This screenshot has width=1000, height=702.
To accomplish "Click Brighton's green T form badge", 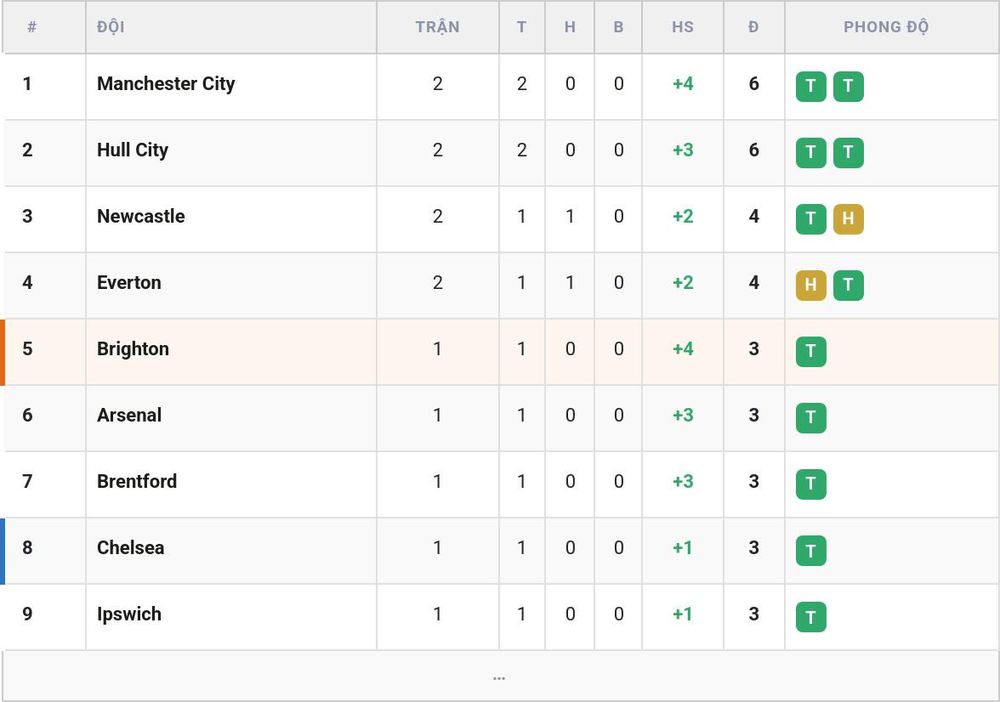I will click(x=811, y=351).
